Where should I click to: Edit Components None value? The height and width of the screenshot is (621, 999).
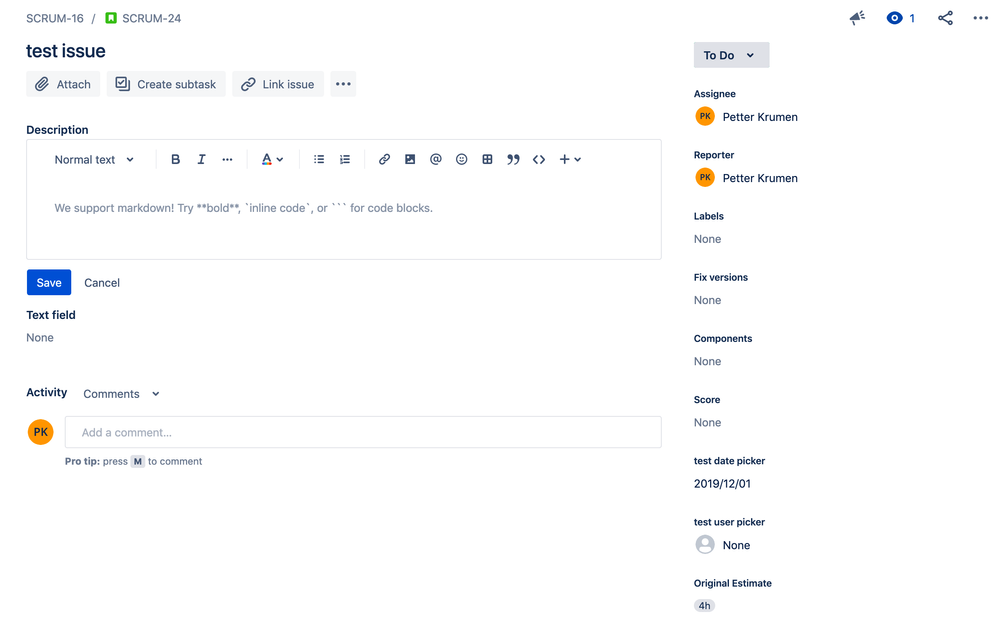[707, 361]
